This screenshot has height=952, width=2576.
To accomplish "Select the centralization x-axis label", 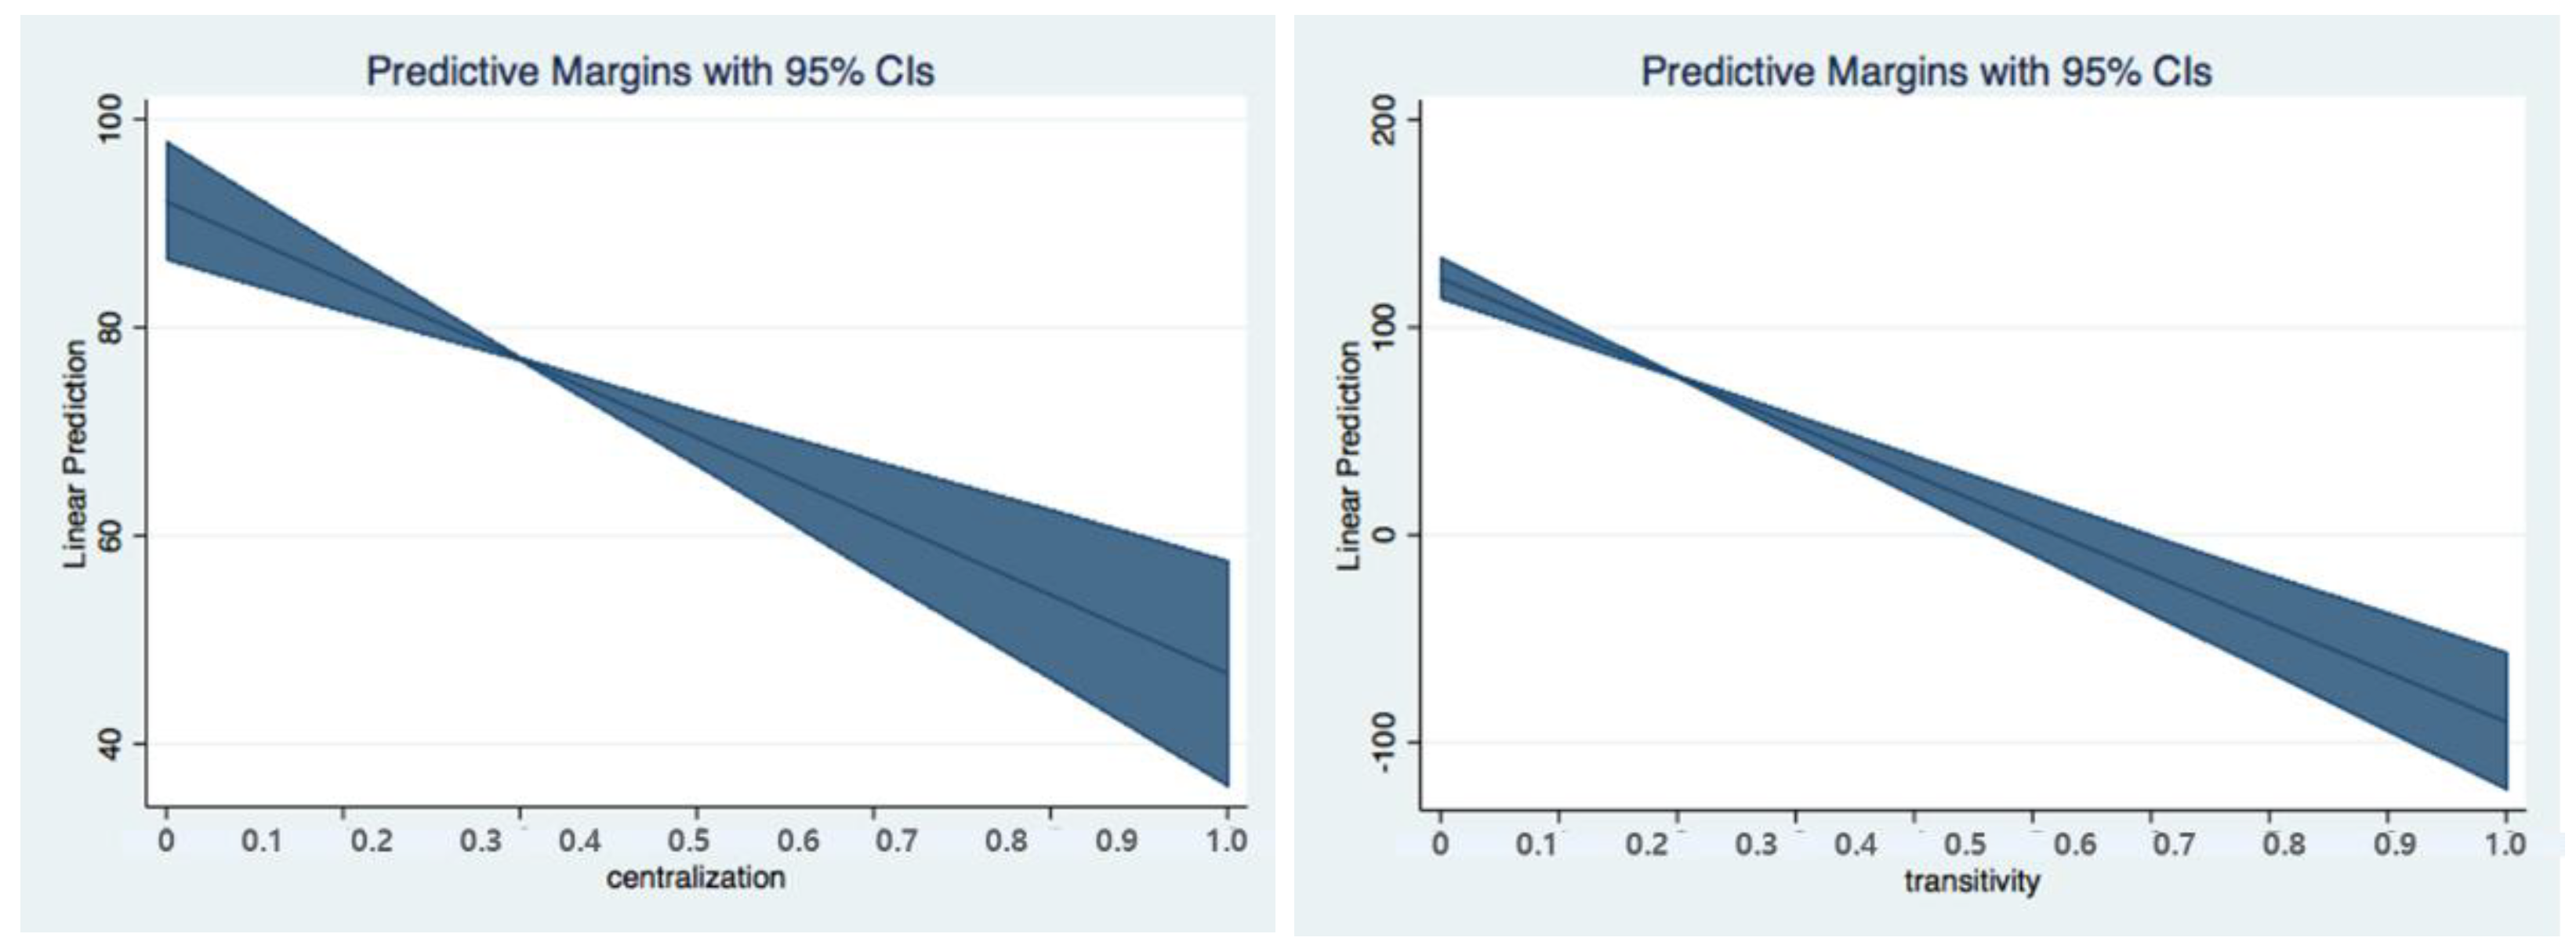I will coord(696,878).
